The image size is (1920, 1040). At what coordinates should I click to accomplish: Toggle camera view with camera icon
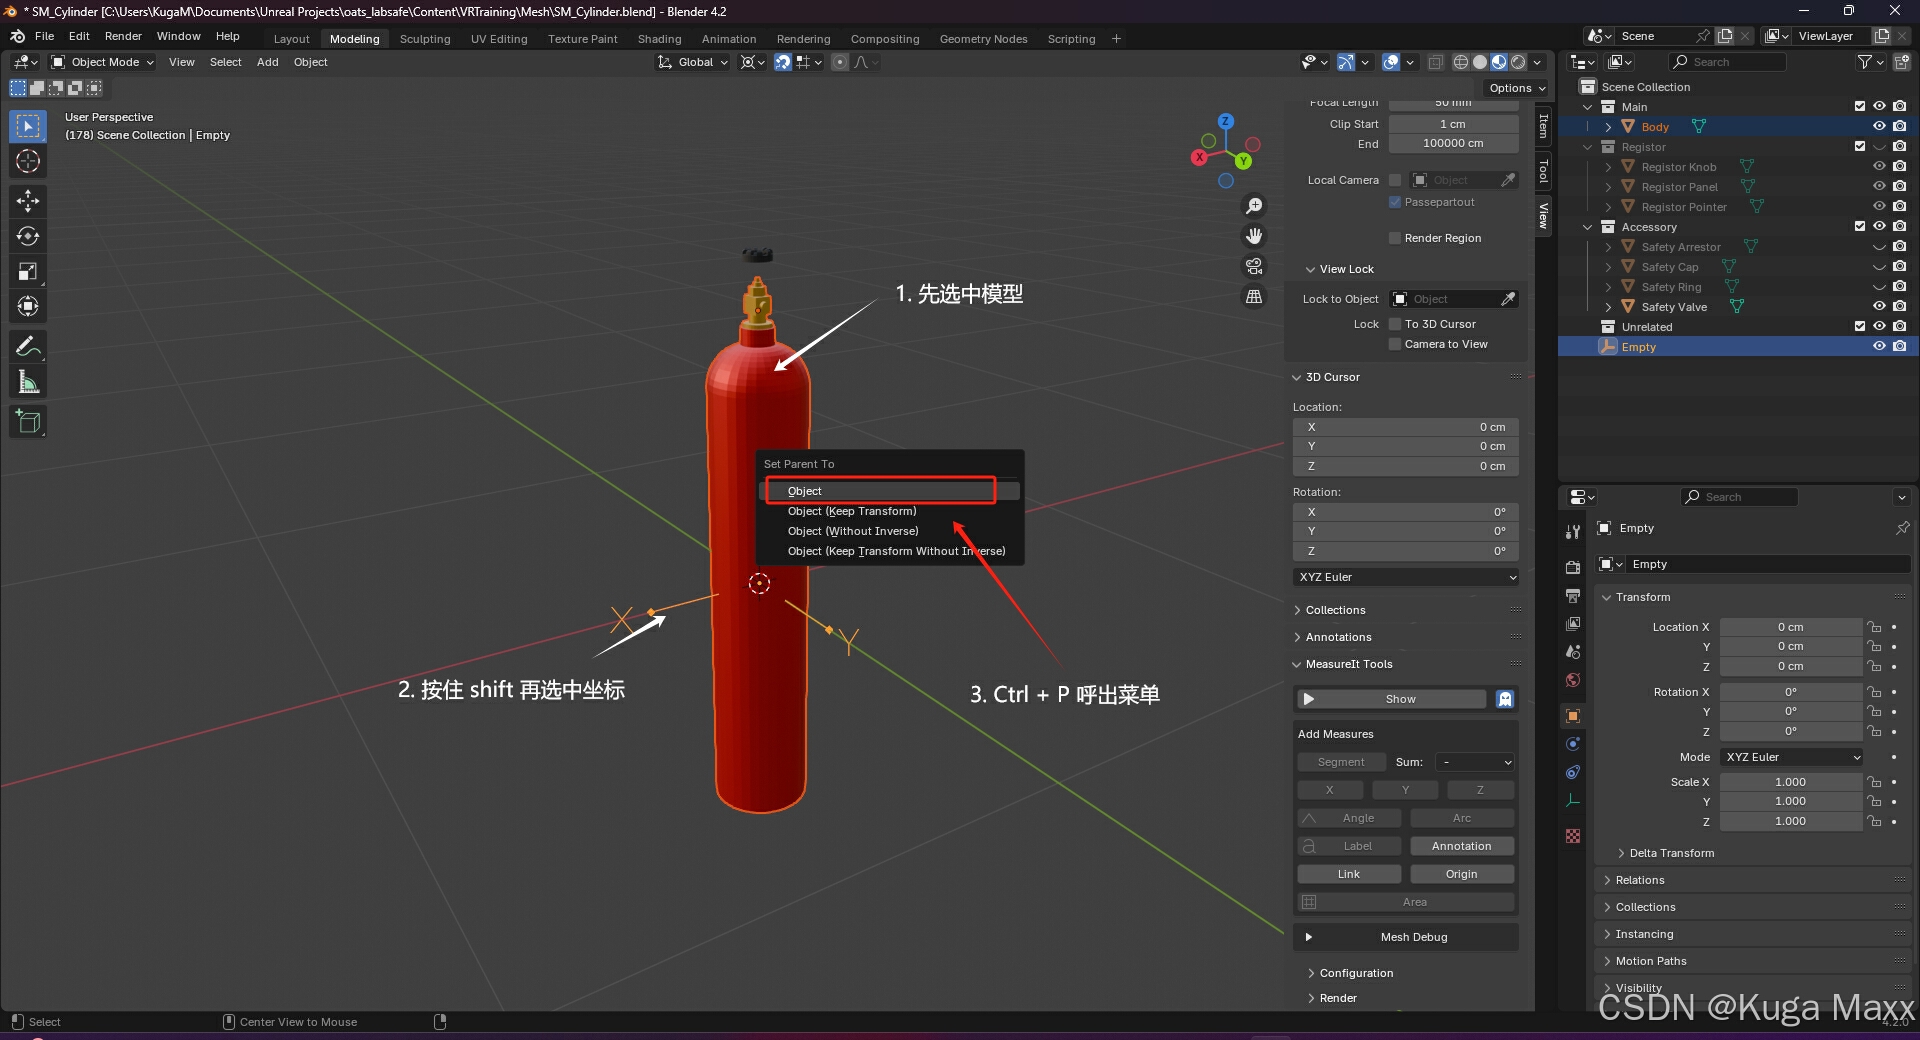coord(1253,266)
